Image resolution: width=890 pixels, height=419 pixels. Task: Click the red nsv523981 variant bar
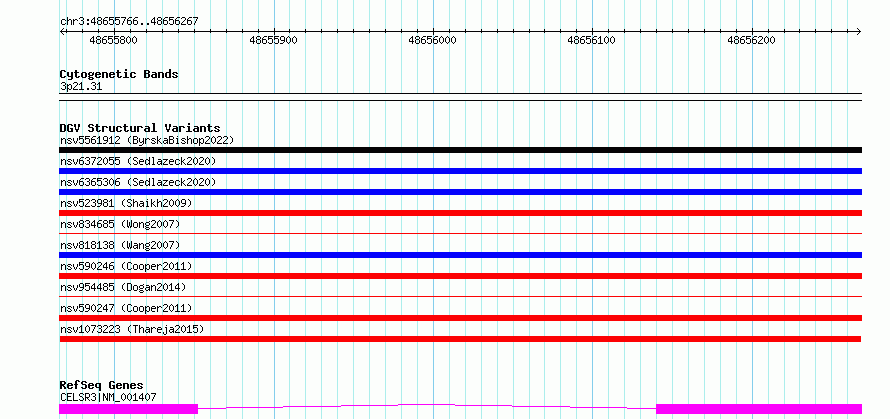(460, 213)
